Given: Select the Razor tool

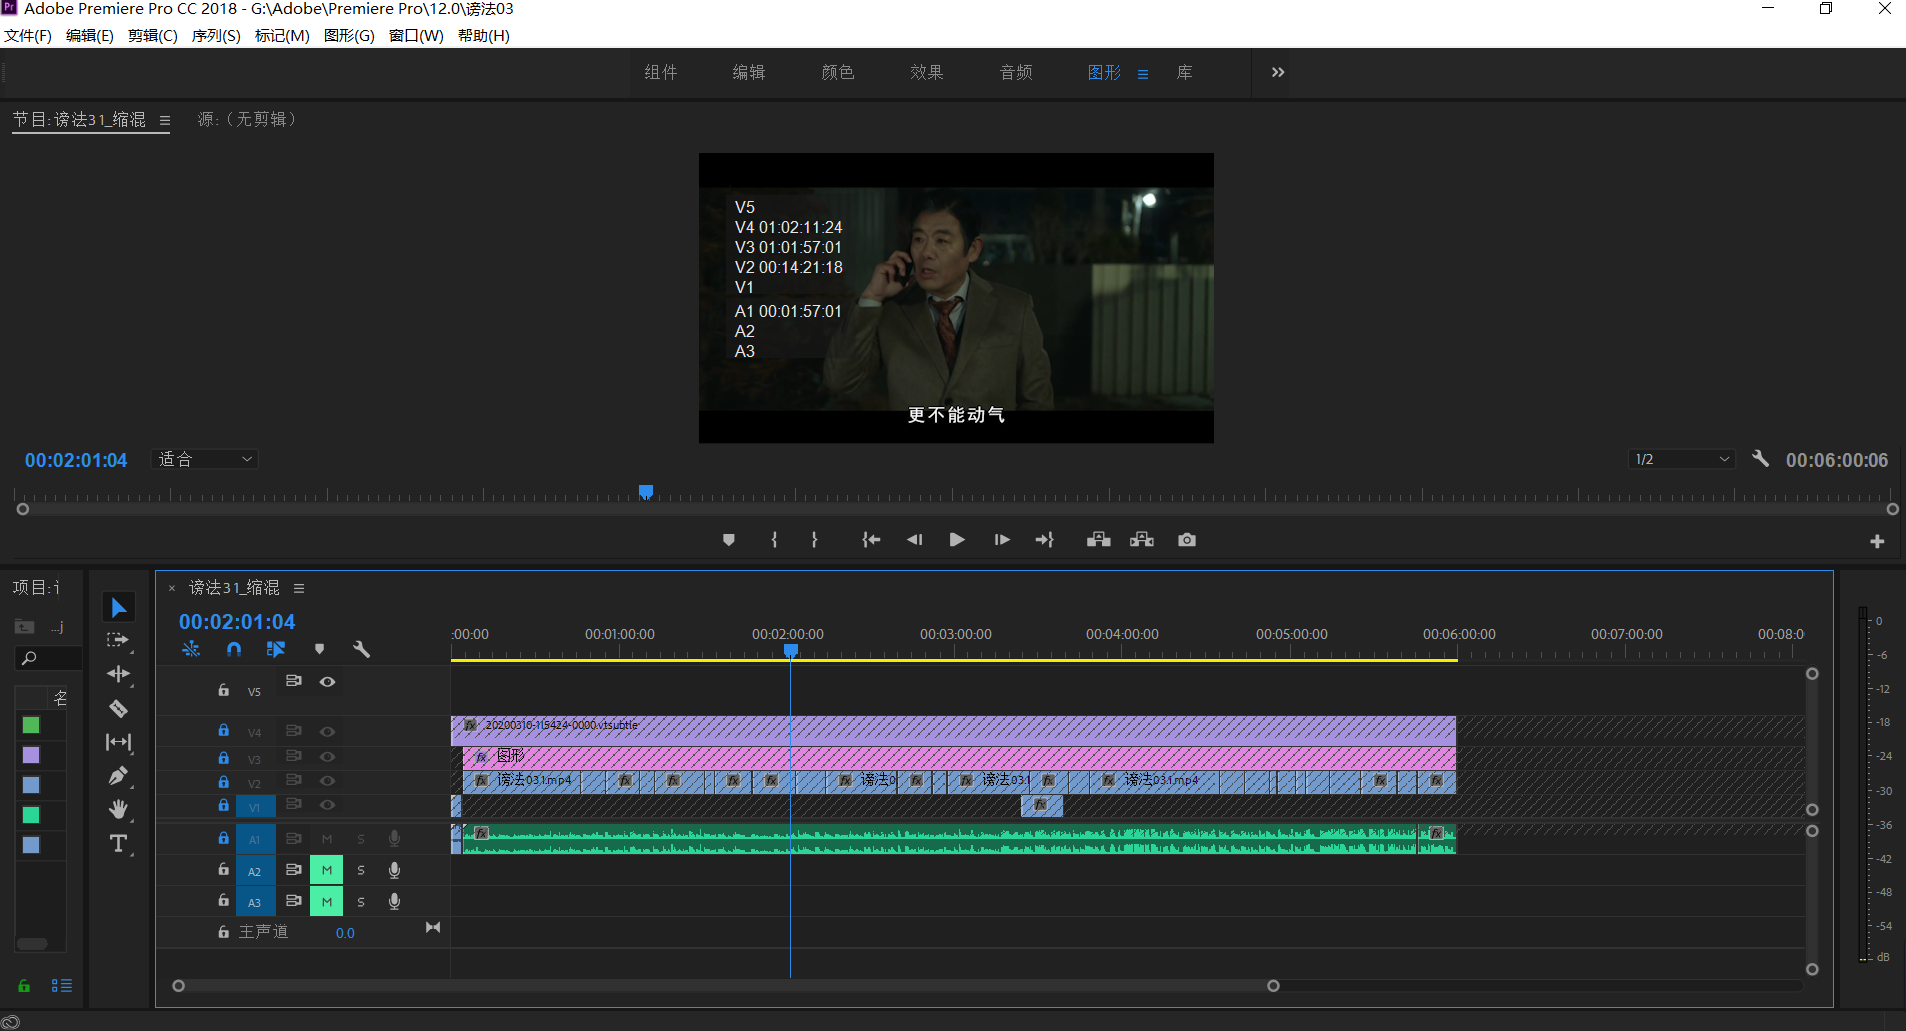Looking at the screenshot, I should pyautogui.click(x=119, y=708).
